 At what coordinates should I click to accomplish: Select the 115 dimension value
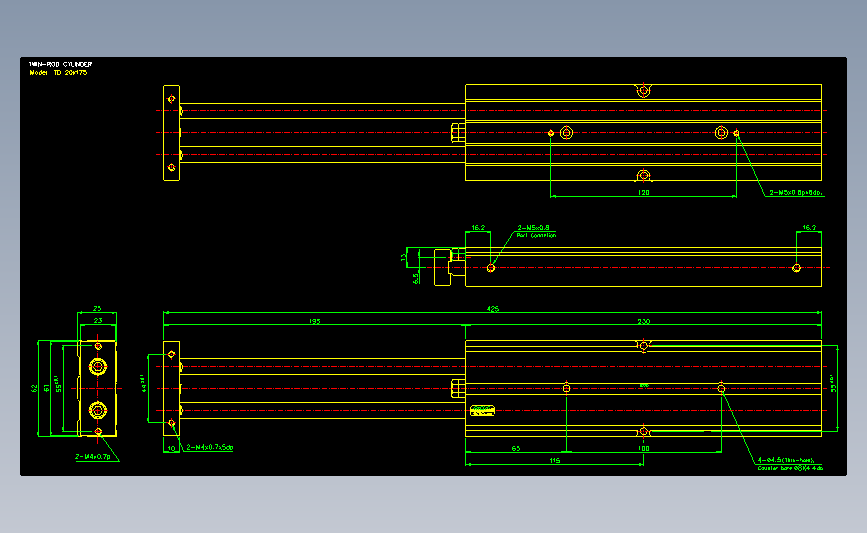tap(555, 461)
